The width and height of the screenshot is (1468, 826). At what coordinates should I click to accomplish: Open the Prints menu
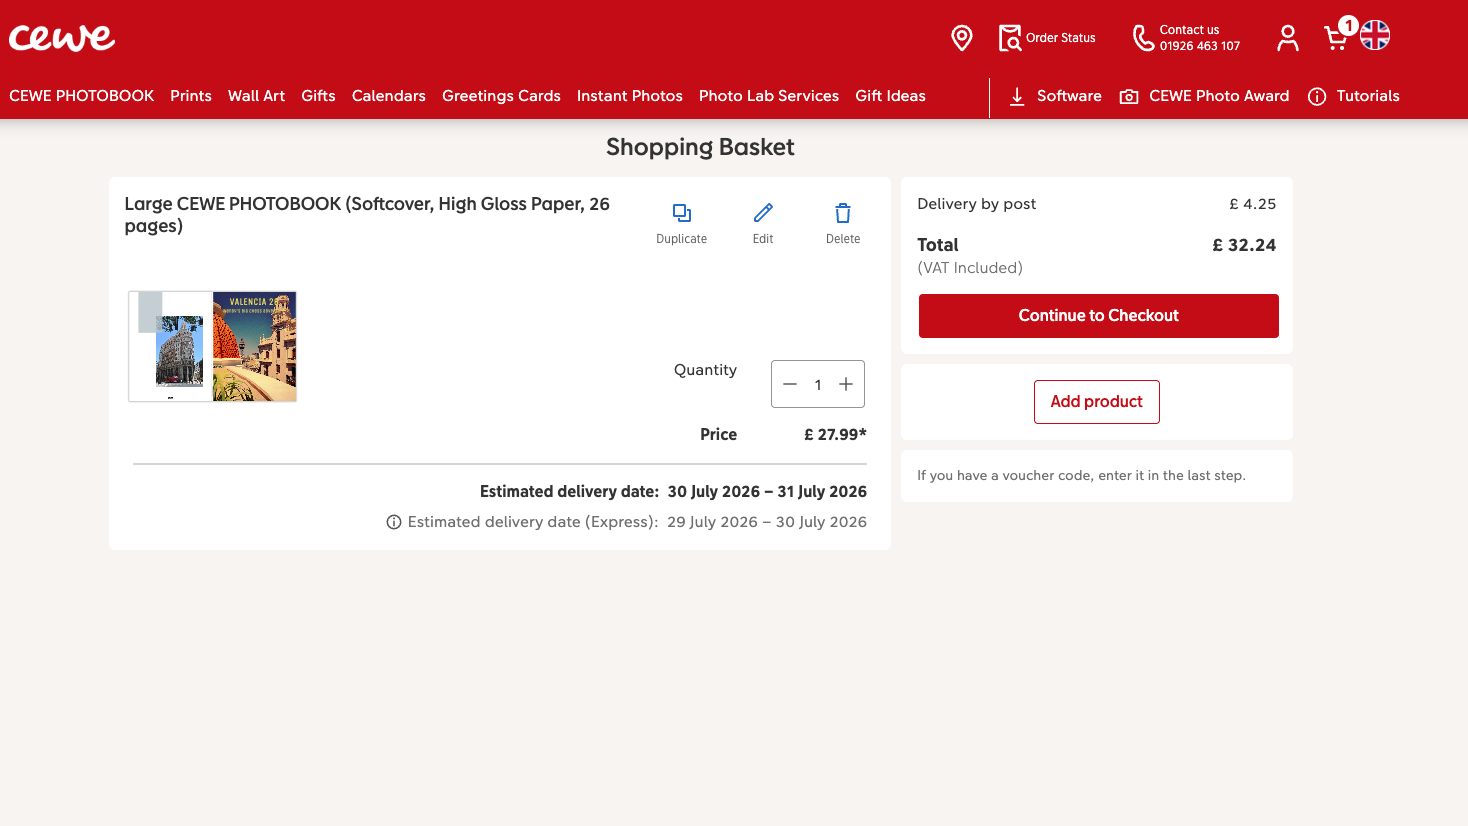[191, 96]
